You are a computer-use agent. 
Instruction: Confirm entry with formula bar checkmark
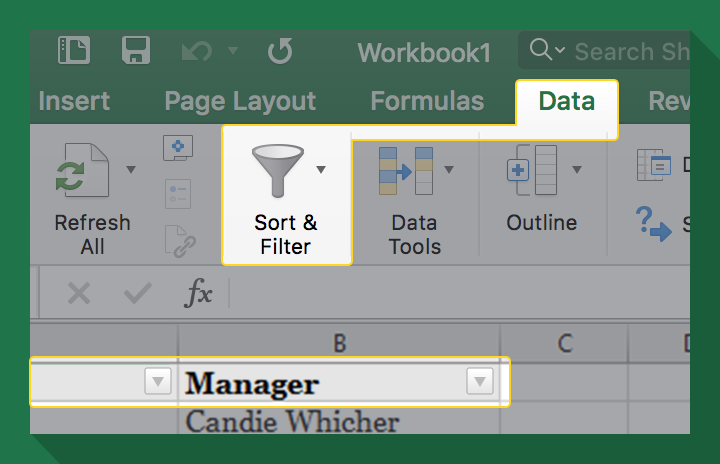tap(137, 293)
